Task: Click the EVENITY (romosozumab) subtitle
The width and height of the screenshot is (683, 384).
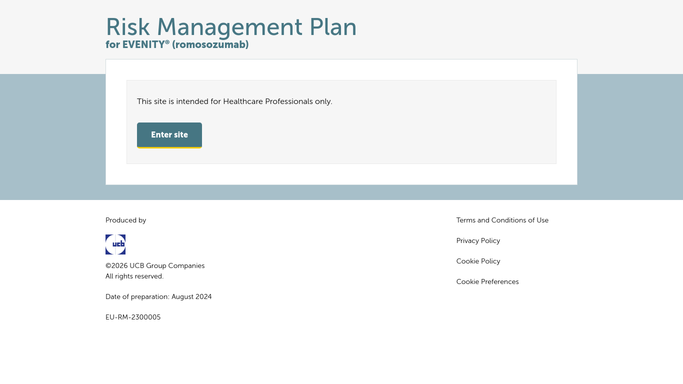Action: (177, 44)
